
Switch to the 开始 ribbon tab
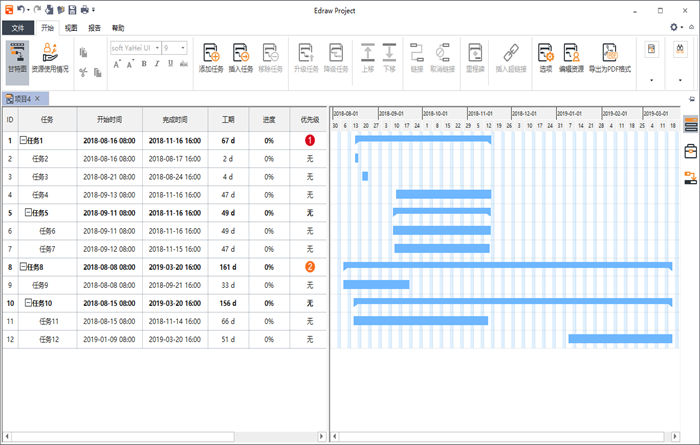pos(47,28)
